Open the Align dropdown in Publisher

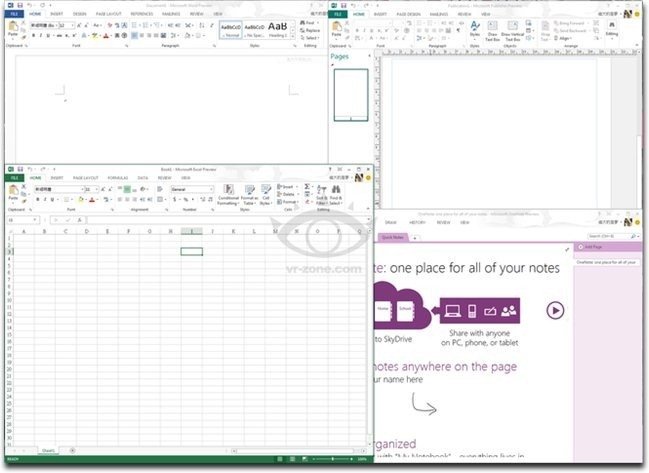[x=563, y=38]
